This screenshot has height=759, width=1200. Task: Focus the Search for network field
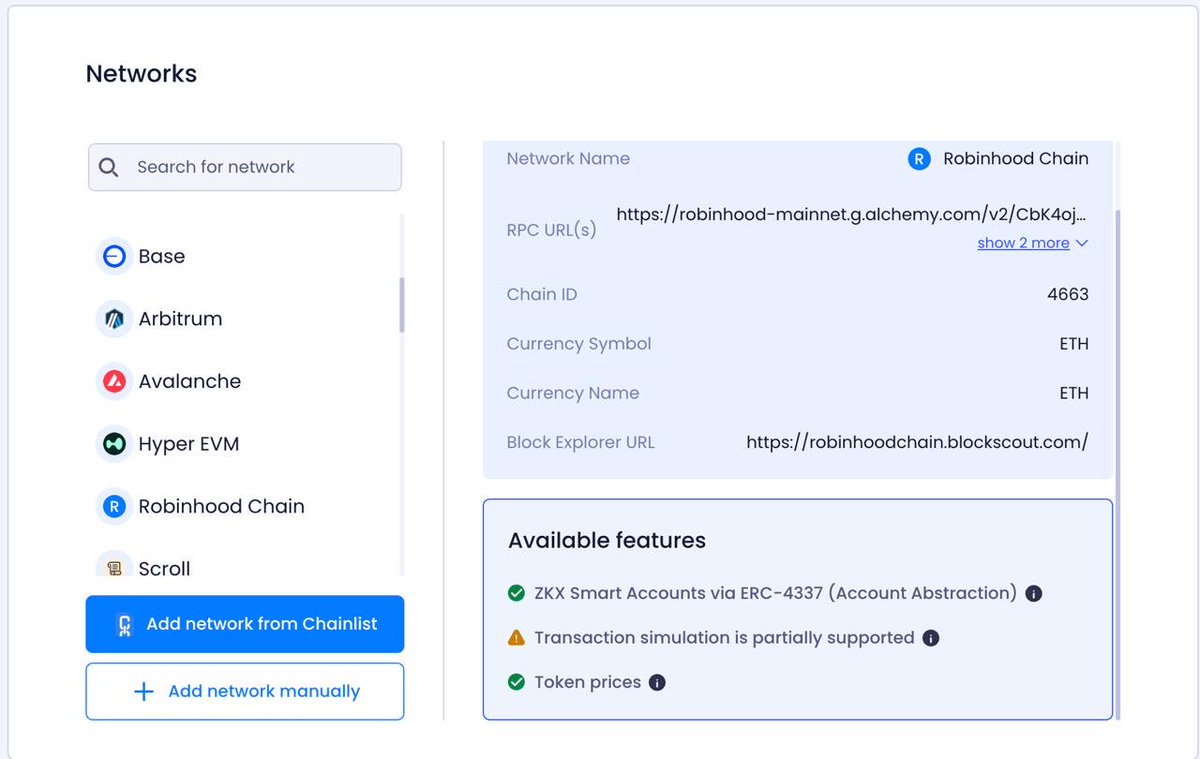pyautogui.click(x=245, y=167)
